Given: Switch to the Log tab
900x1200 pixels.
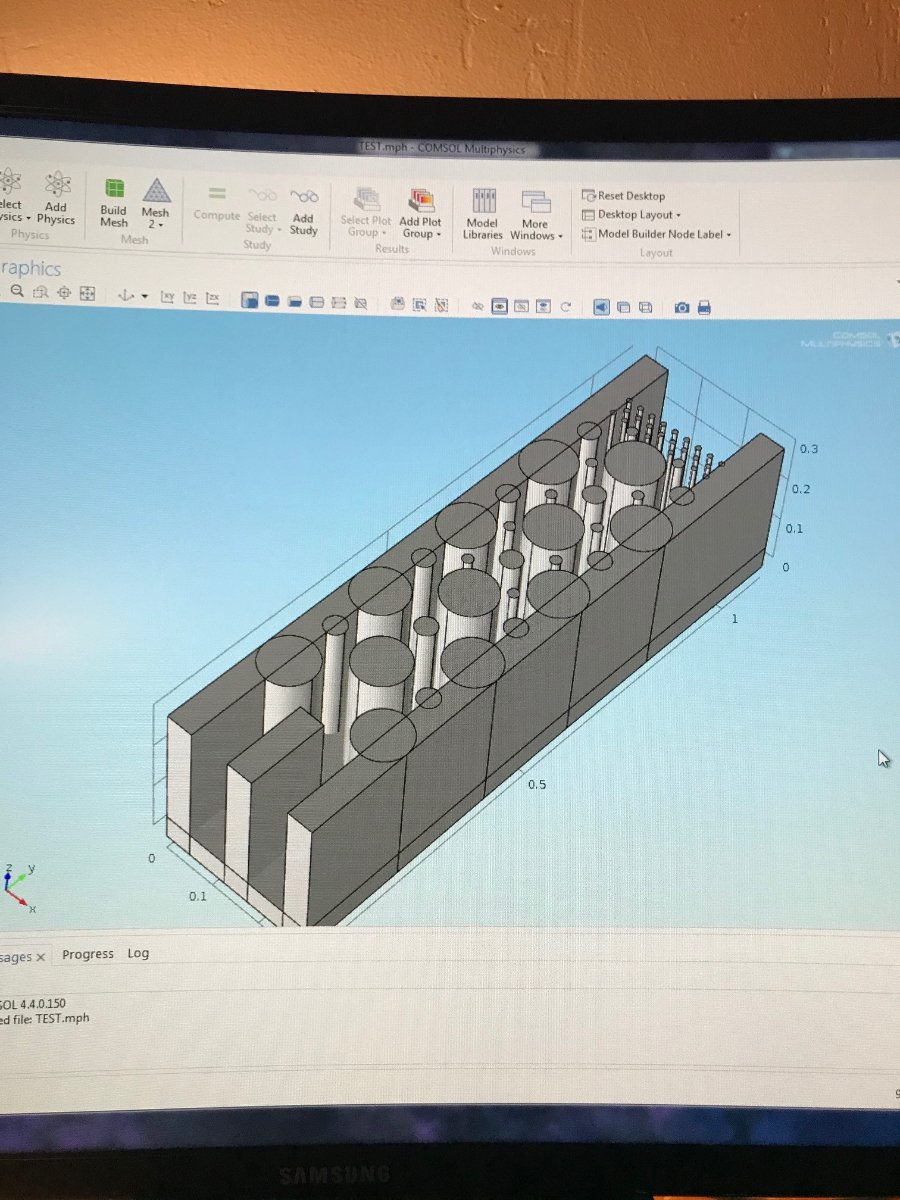Looking at the screenshot, I should [138, 954].
